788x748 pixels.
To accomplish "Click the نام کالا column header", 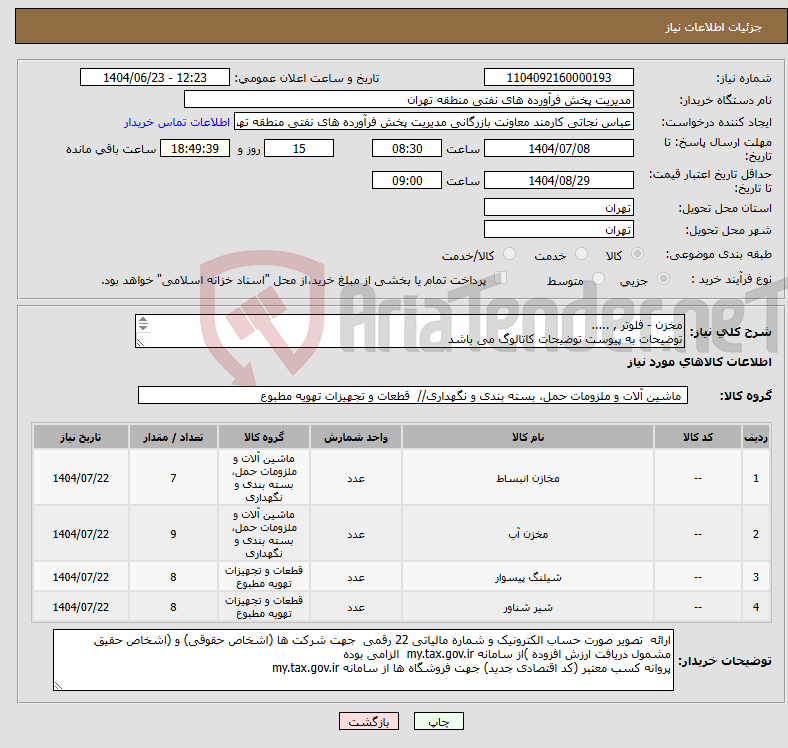I will pyautogui.click(x=528, y=437).
